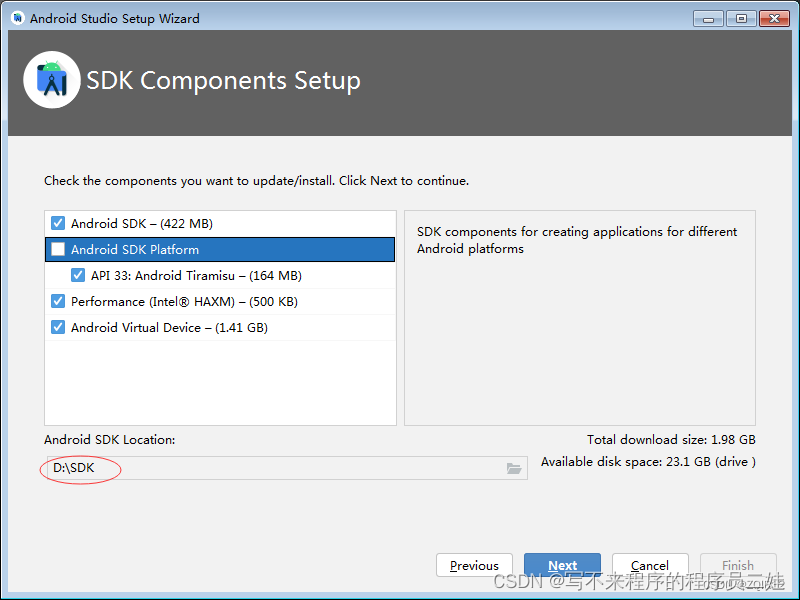Click the Finish button
Viewport: 800px width, 600px height.
(738, 565)
